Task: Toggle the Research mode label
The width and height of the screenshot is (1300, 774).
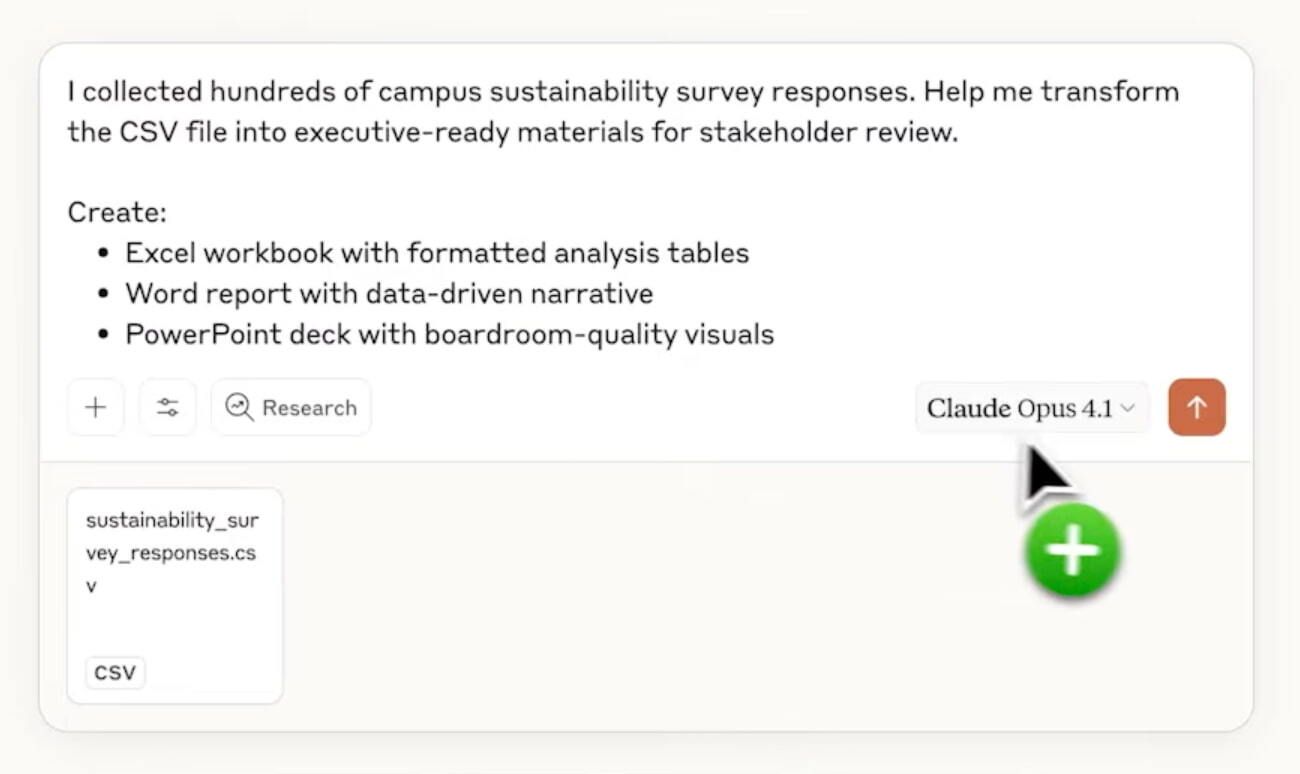Action: (x=309, y=408)
